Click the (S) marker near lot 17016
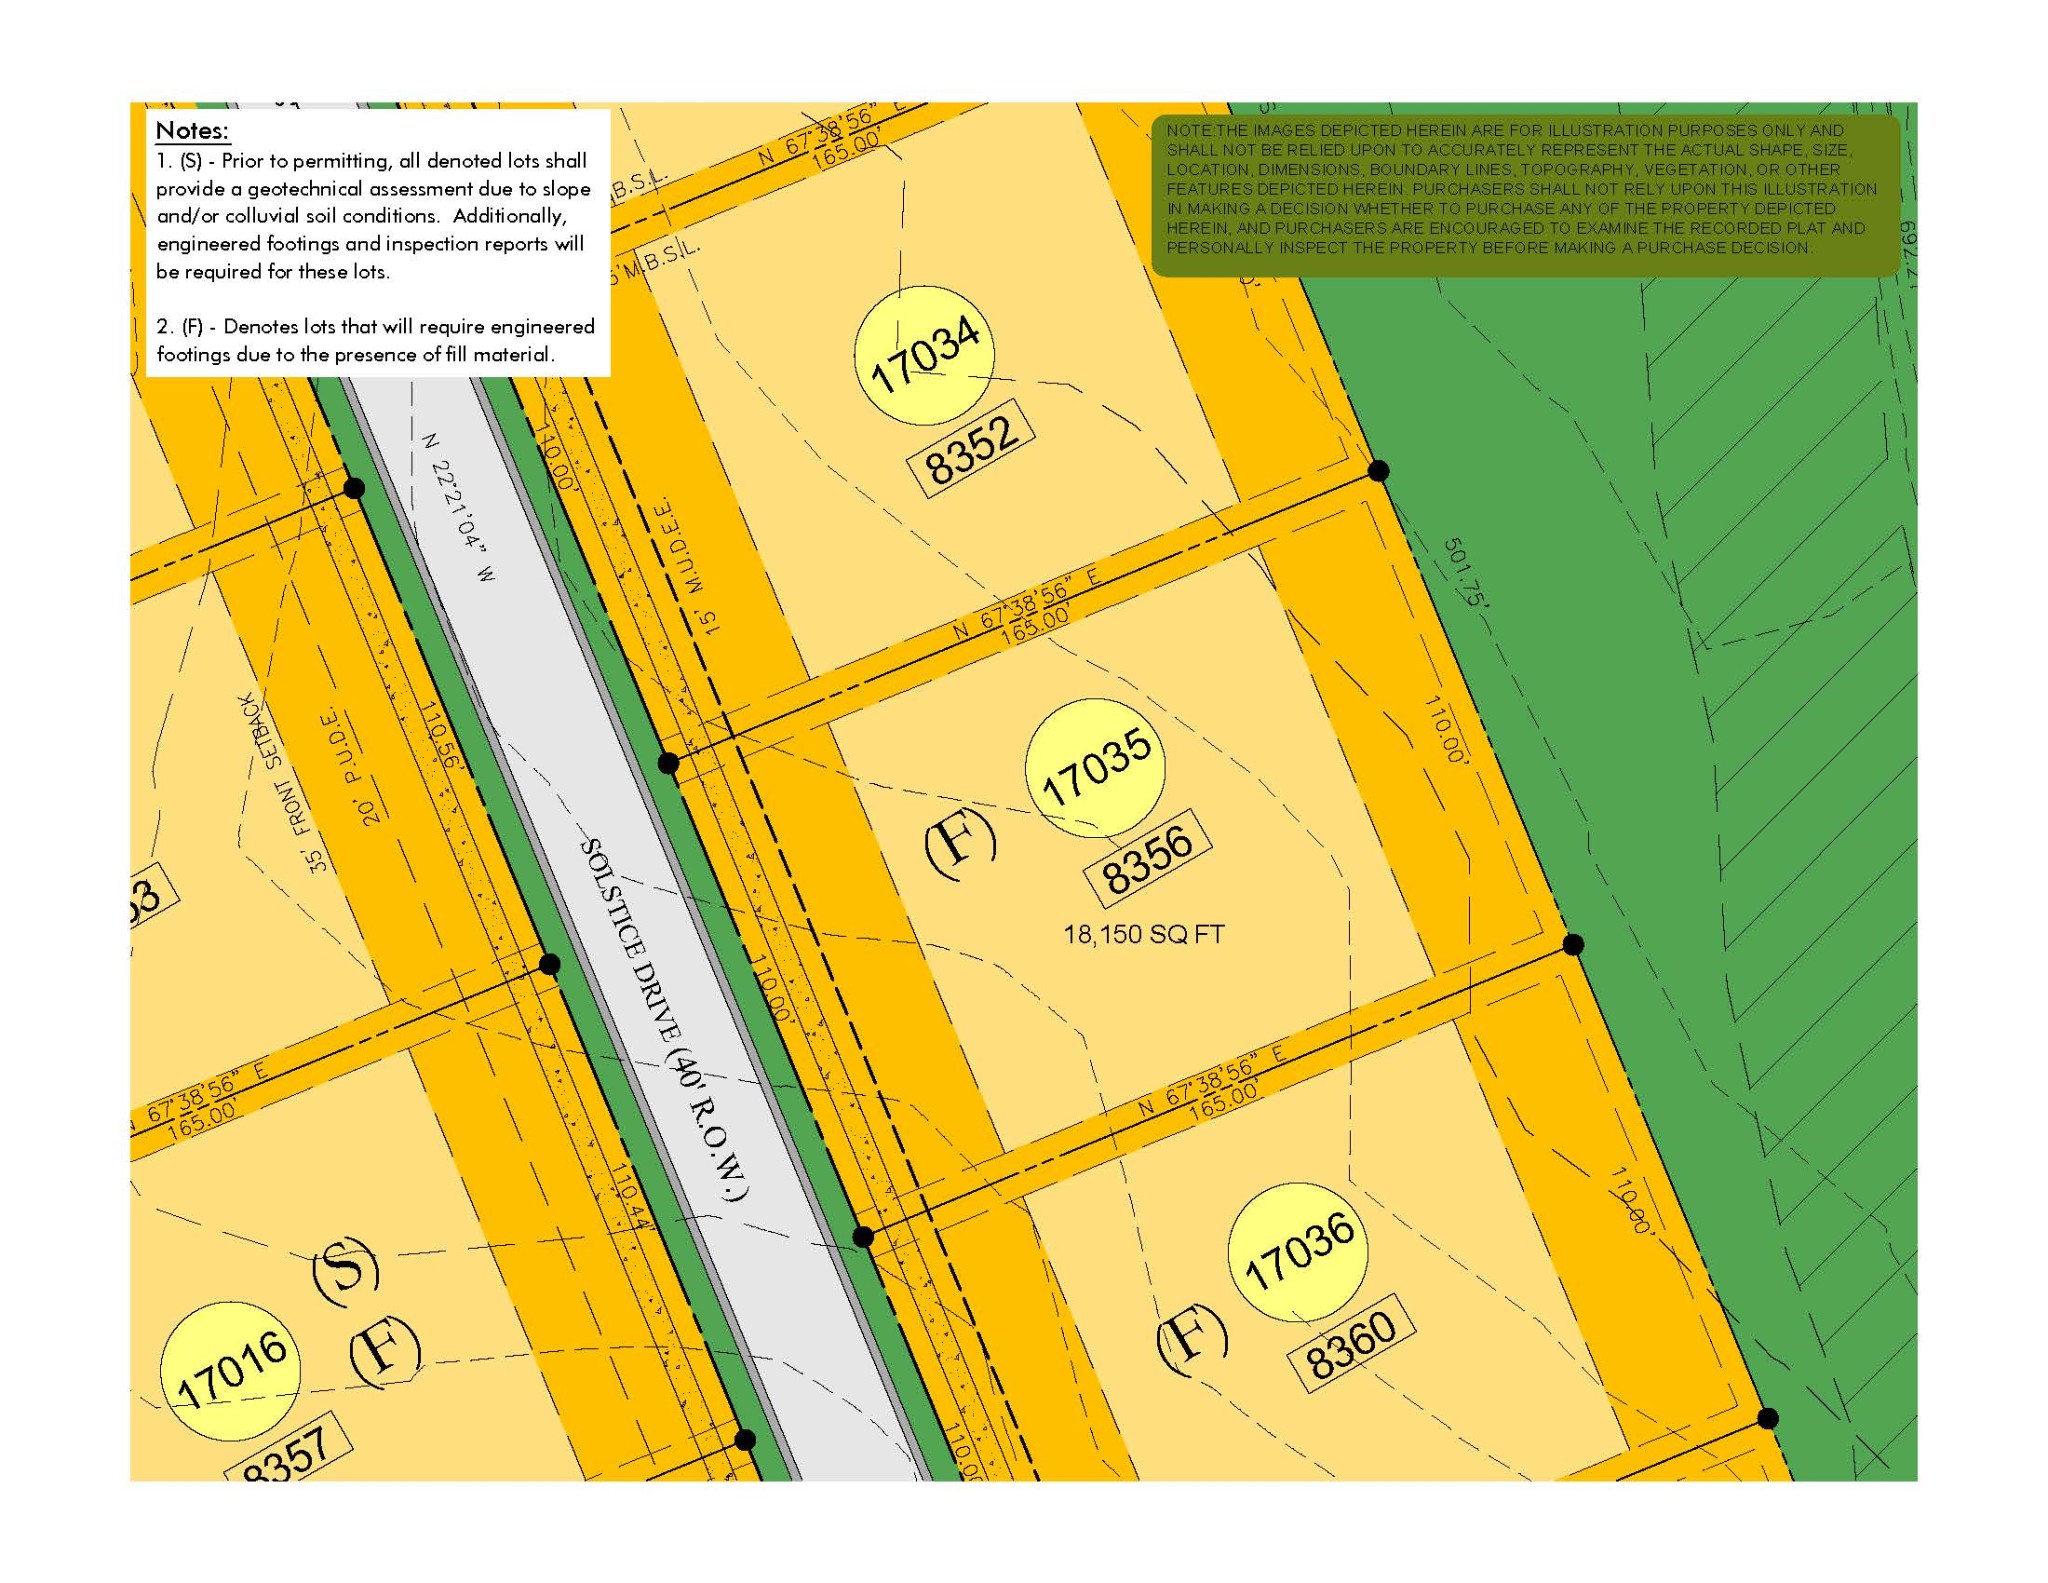The width and height of the screenshot is (2048, 1583). [346, 1271]
